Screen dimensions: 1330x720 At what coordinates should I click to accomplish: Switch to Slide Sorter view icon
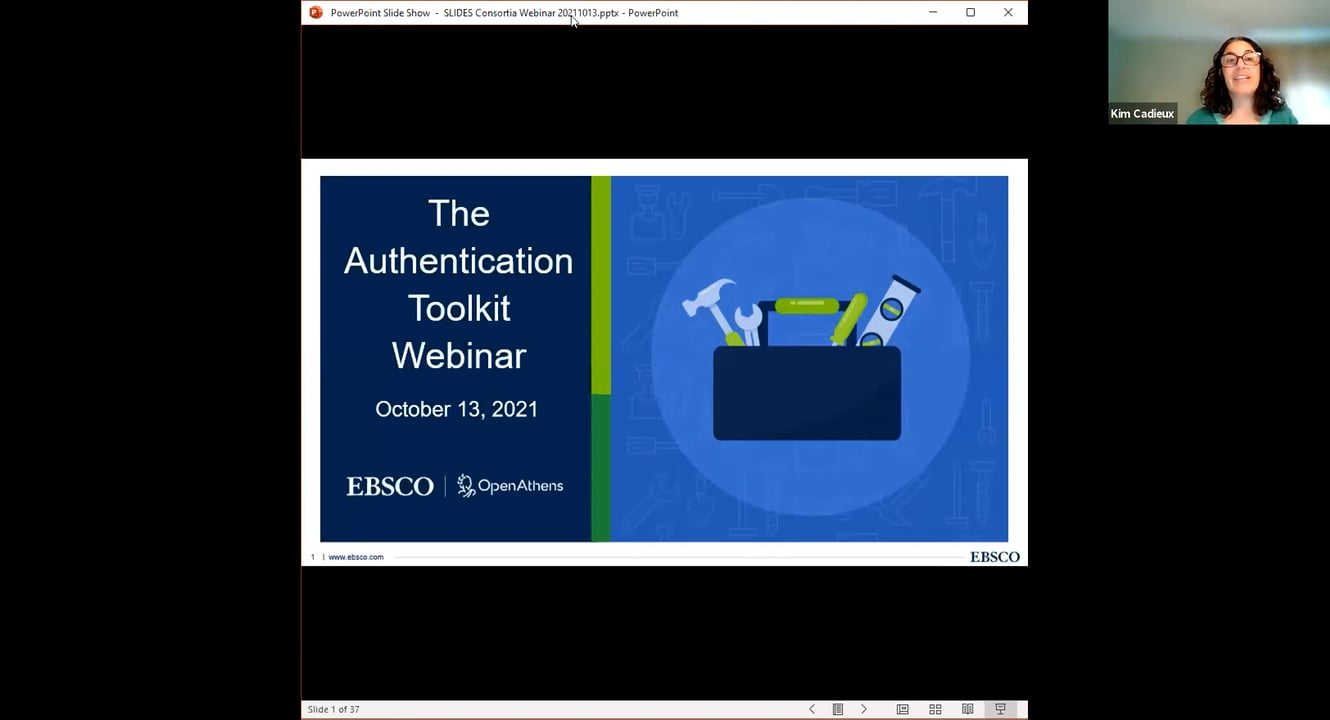tap(935, 709)
